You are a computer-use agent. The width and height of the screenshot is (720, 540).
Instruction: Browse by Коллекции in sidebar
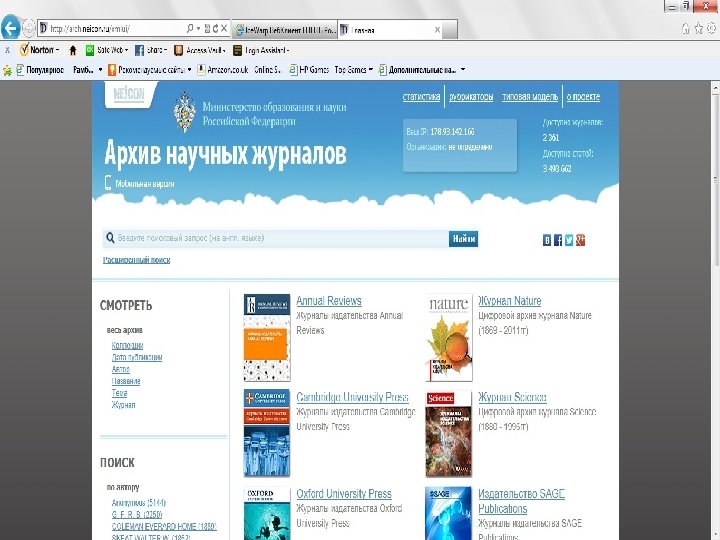(127, 345)
